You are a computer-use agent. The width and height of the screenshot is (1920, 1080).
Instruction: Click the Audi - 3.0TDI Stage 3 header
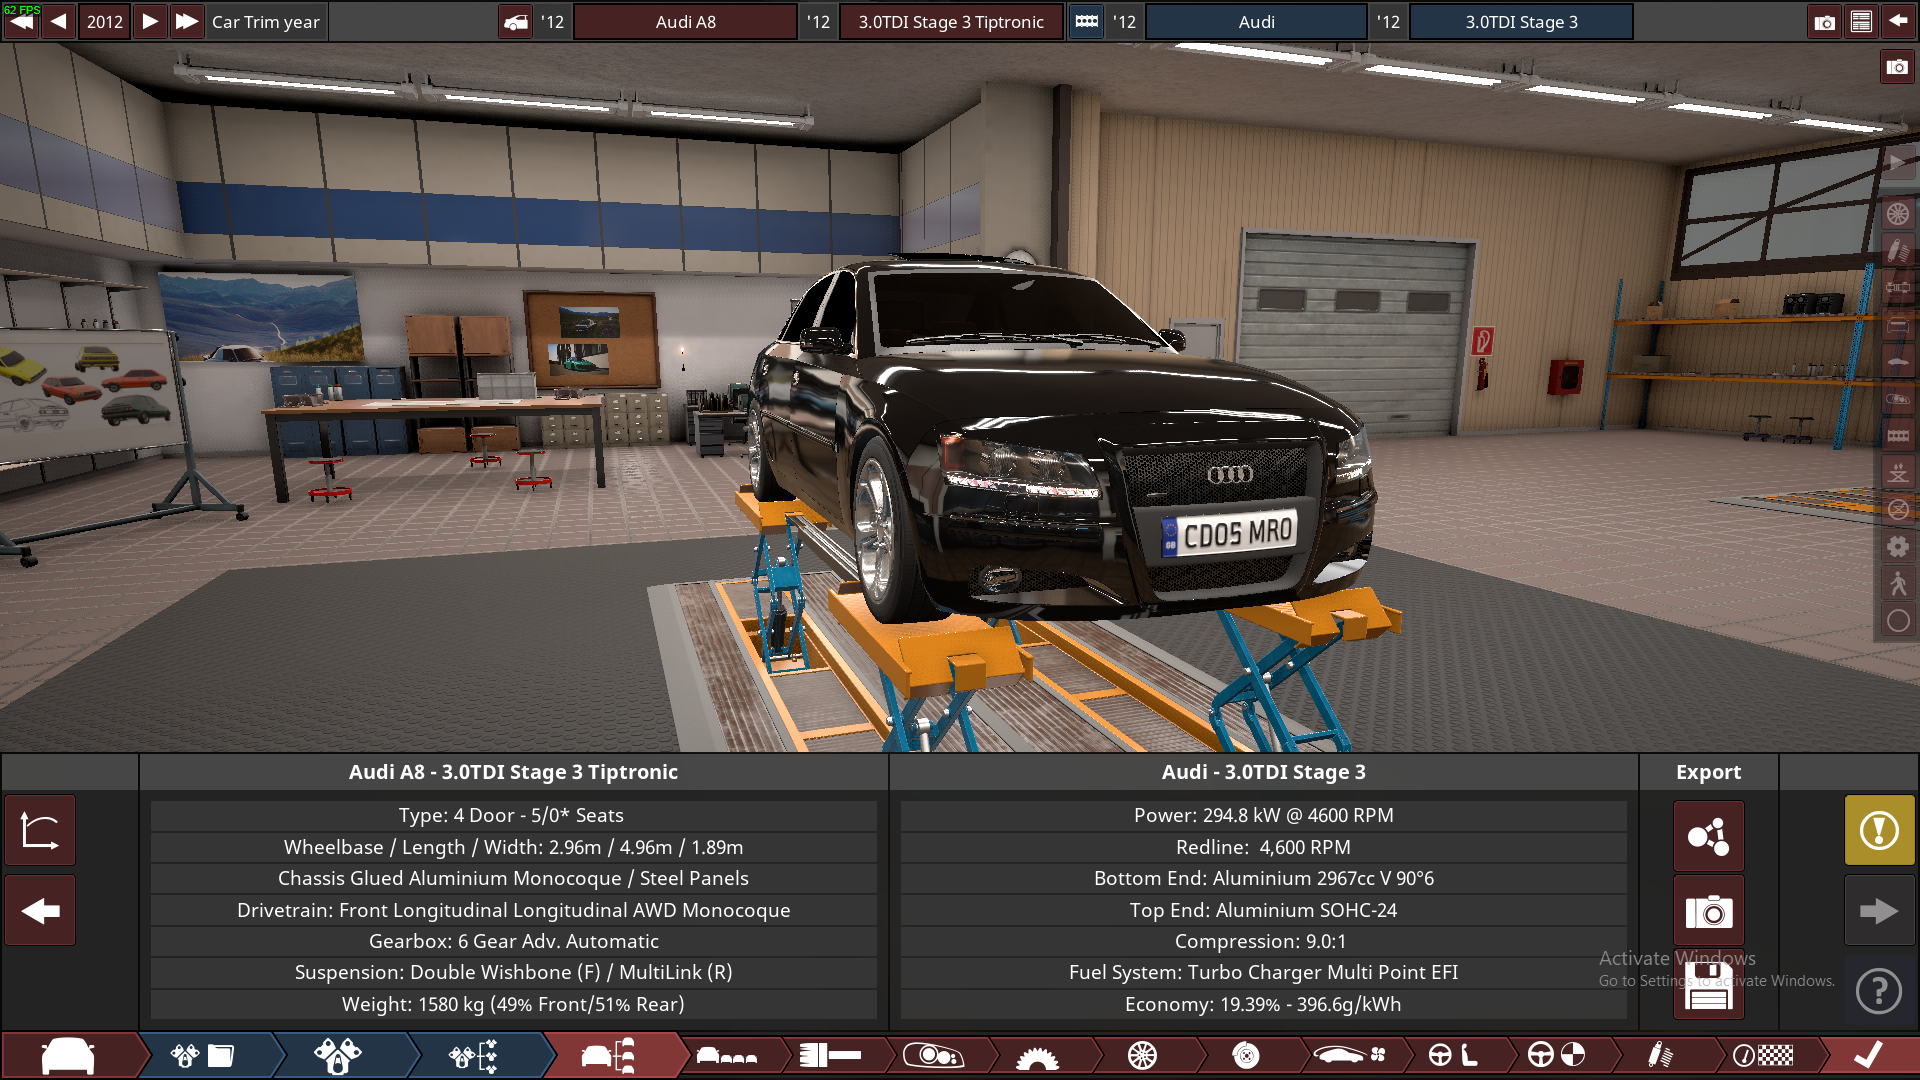1263,772
